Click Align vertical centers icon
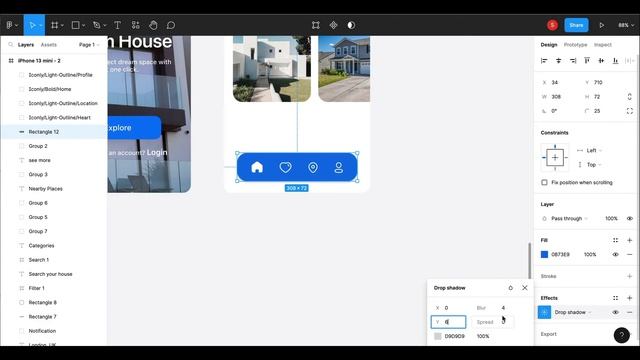 point(601,61)
